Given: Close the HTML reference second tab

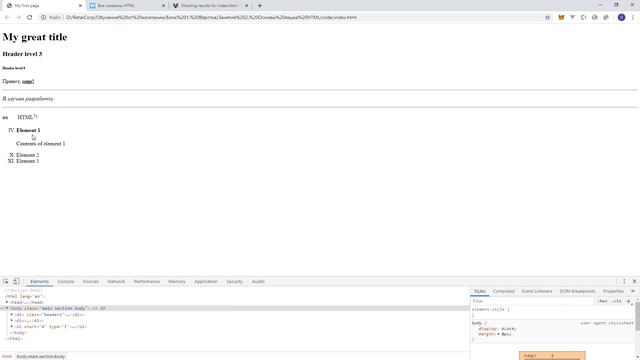Looking at the screenshot, I should click(x=163, y=6).
